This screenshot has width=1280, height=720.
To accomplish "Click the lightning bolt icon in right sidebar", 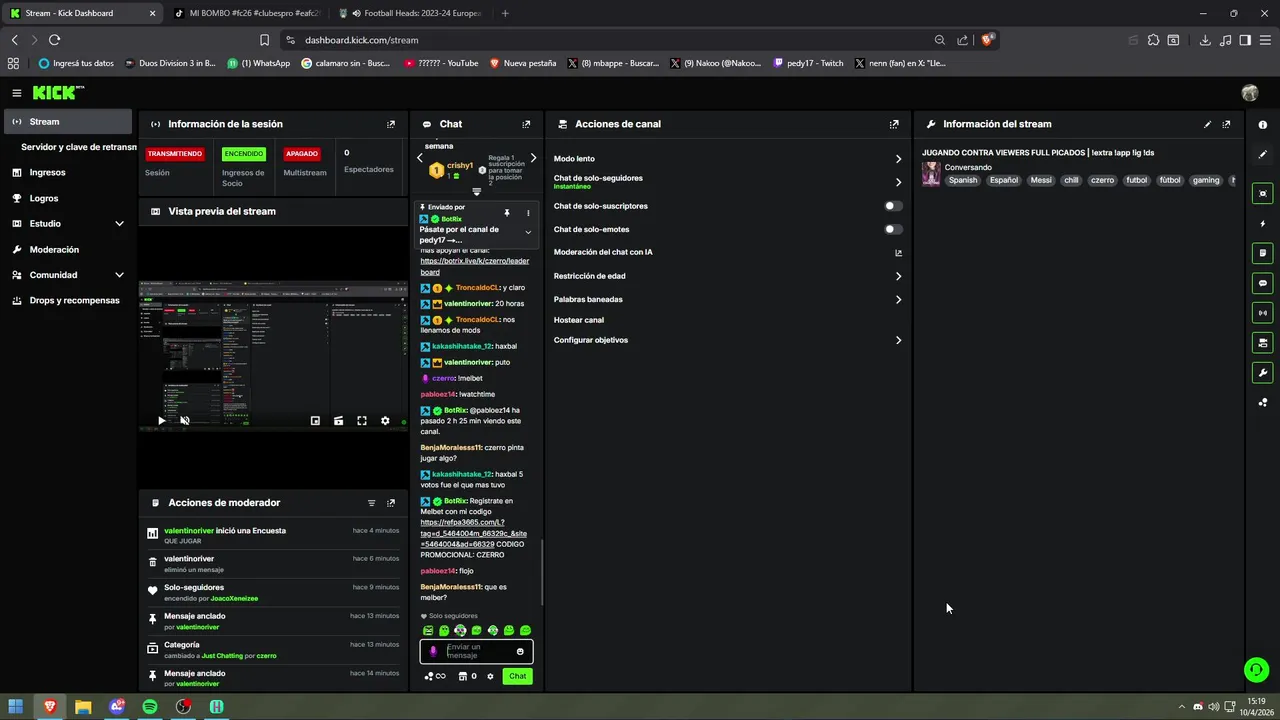I will point(1263,224).
